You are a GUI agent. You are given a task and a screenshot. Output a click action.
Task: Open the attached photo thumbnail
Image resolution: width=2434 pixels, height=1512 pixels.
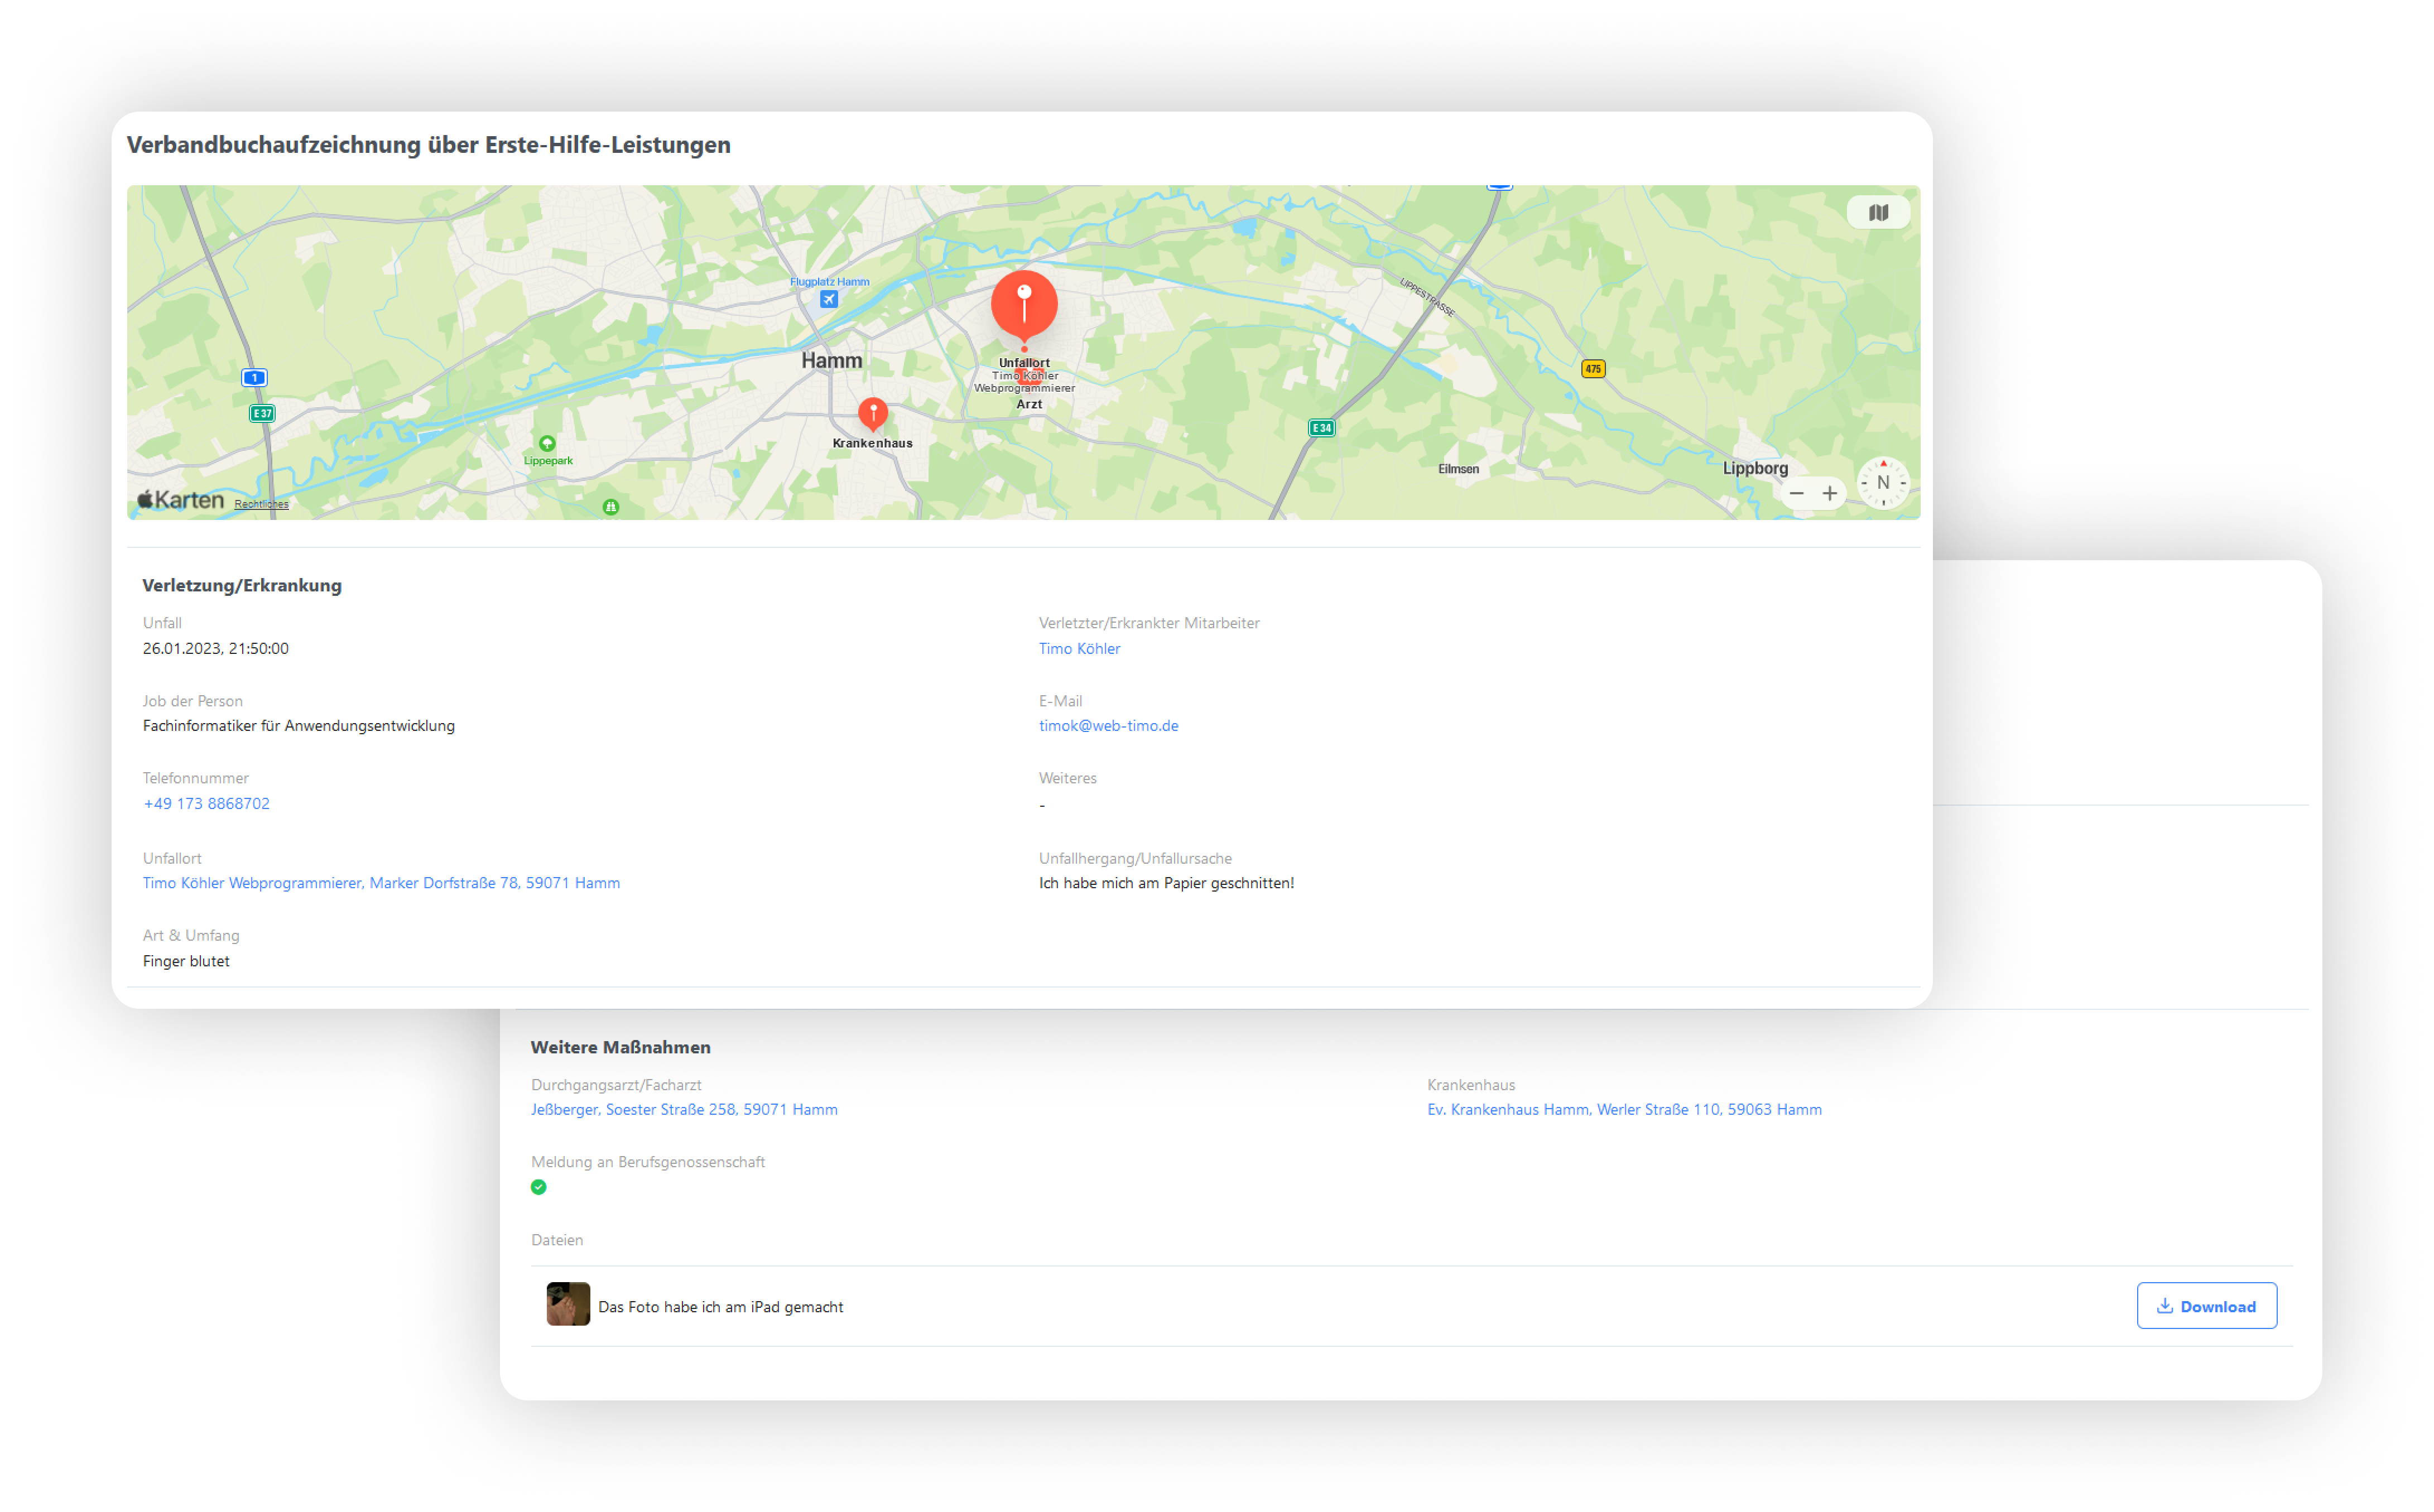[x=568, y=1304]
